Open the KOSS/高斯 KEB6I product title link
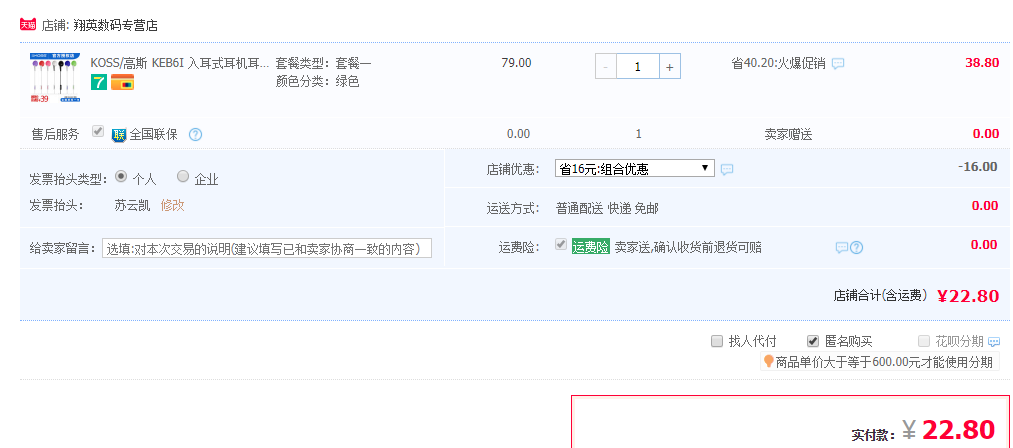1013x448 pixels. [x=179, y=63]
